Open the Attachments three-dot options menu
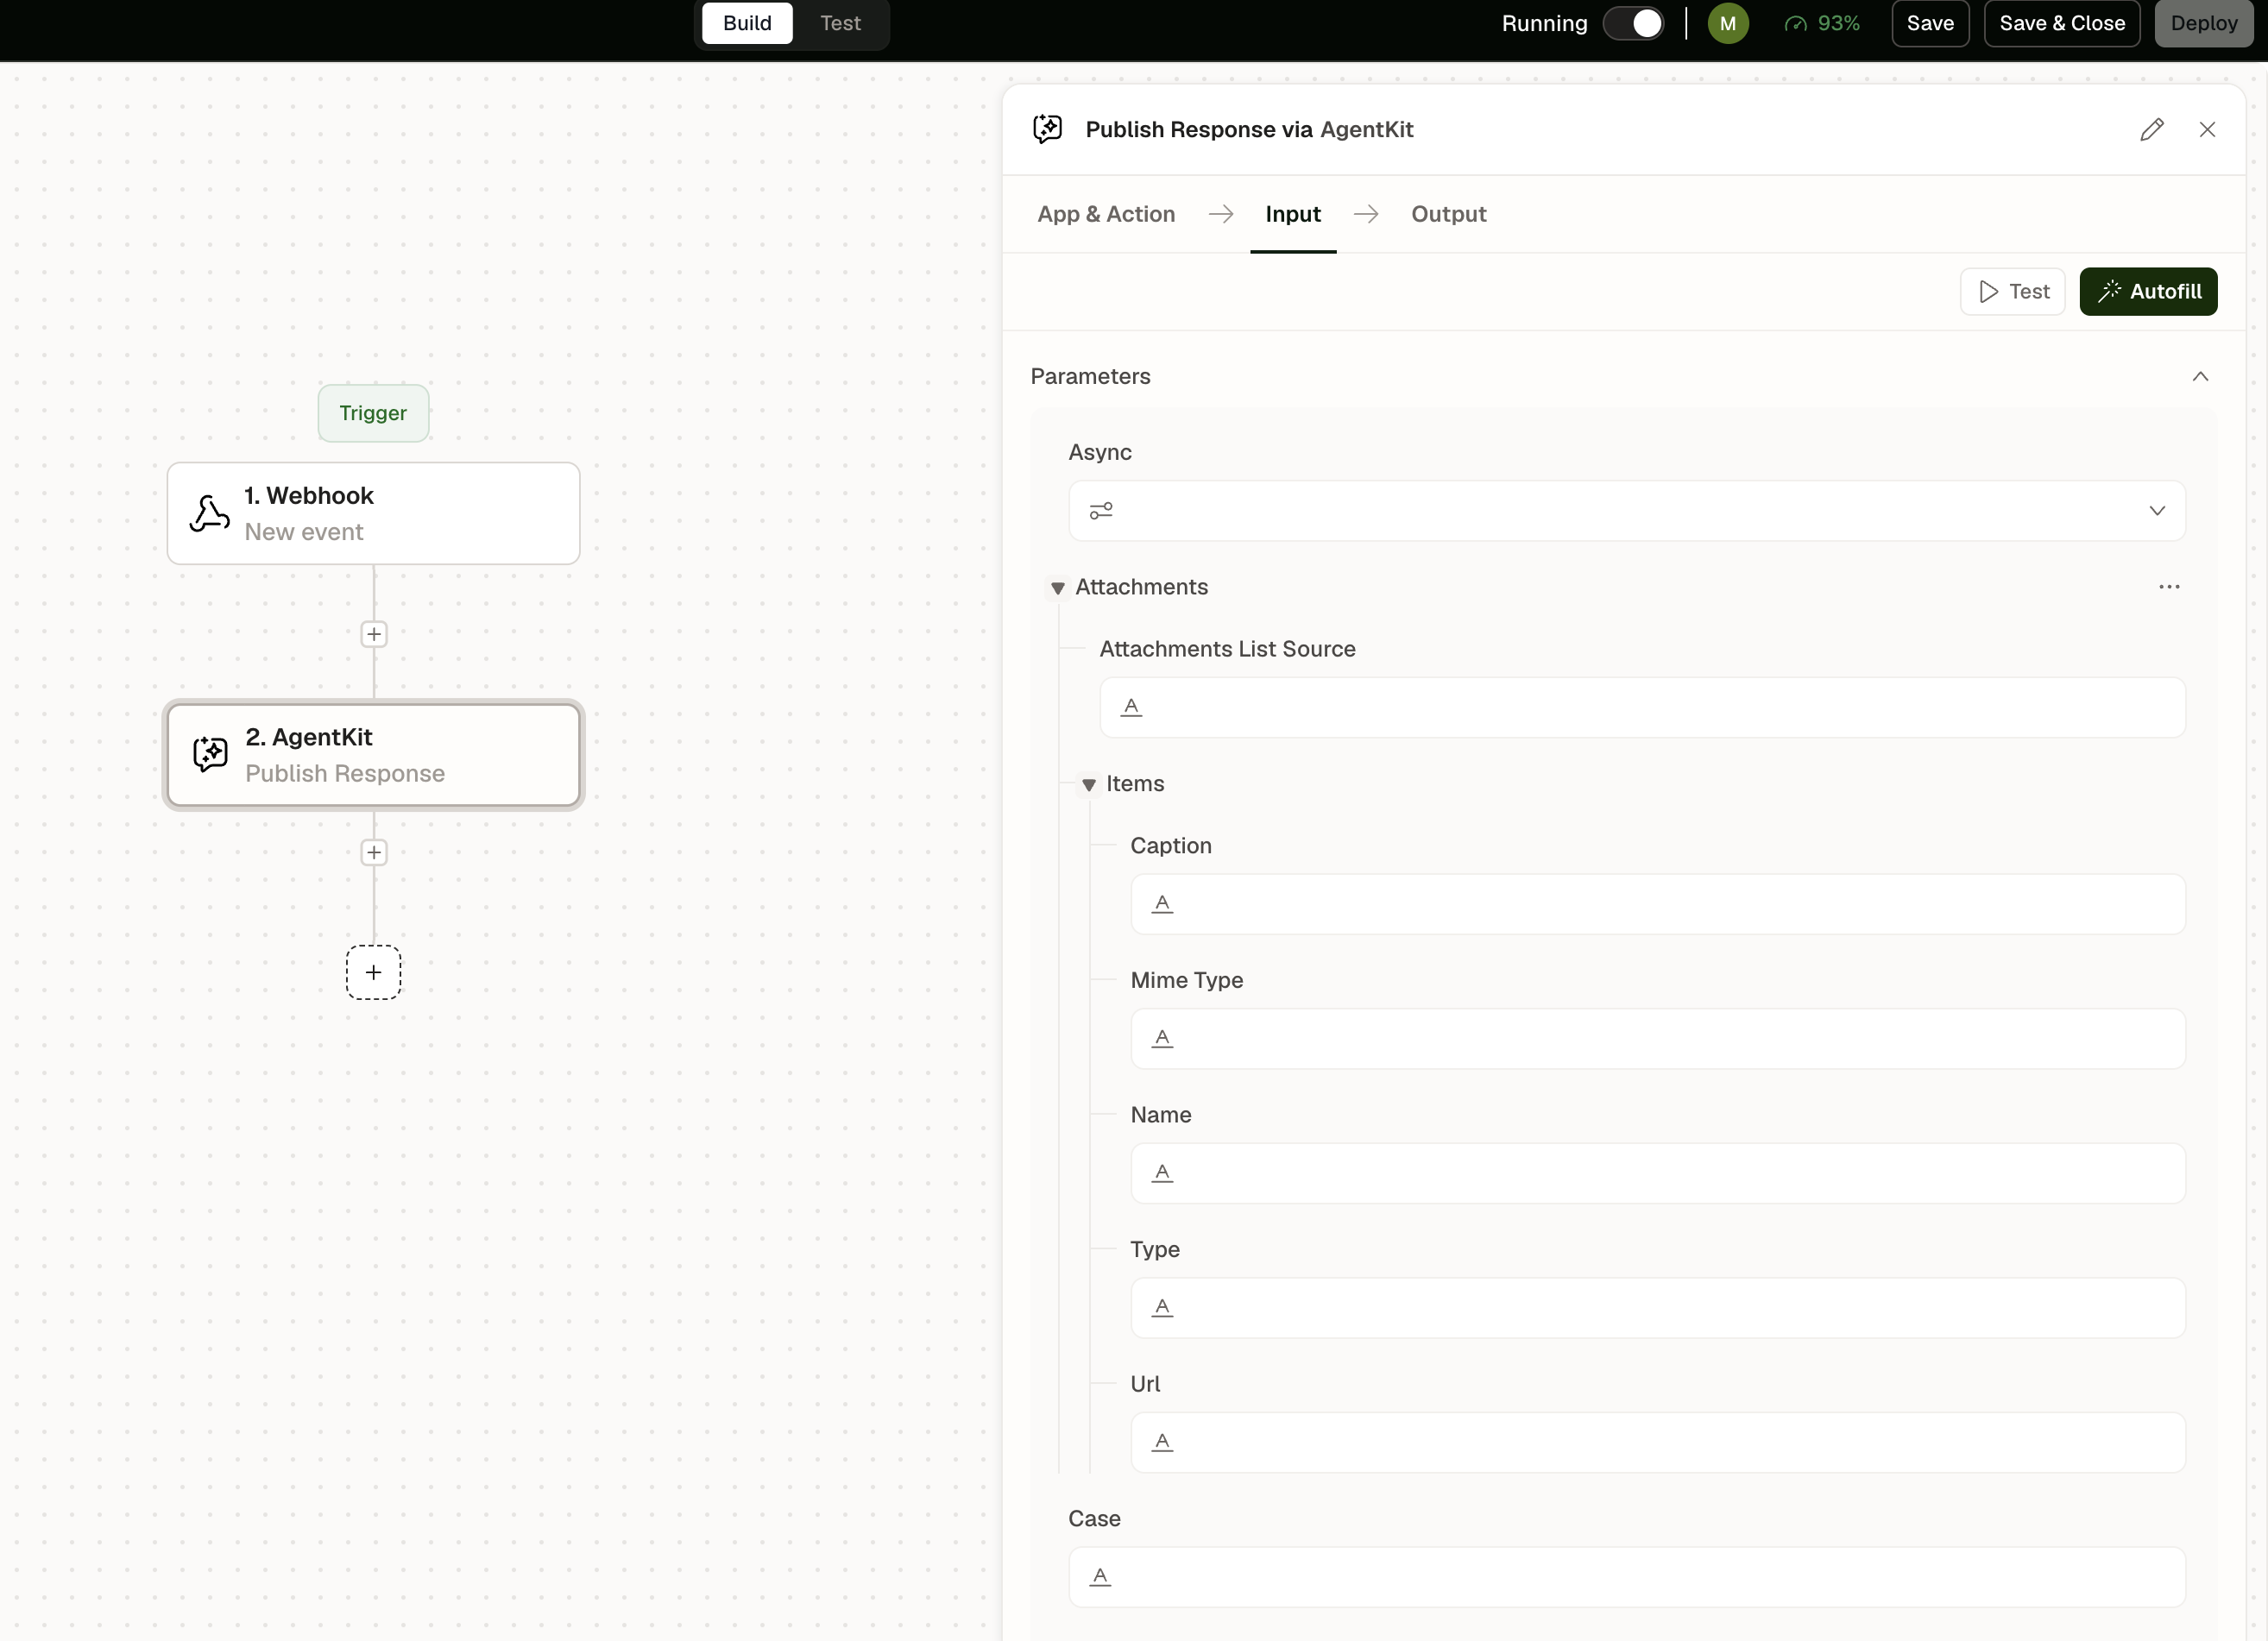Image resolution: width=2268 pixels, height=1641 pixels. pos(2169,587)
